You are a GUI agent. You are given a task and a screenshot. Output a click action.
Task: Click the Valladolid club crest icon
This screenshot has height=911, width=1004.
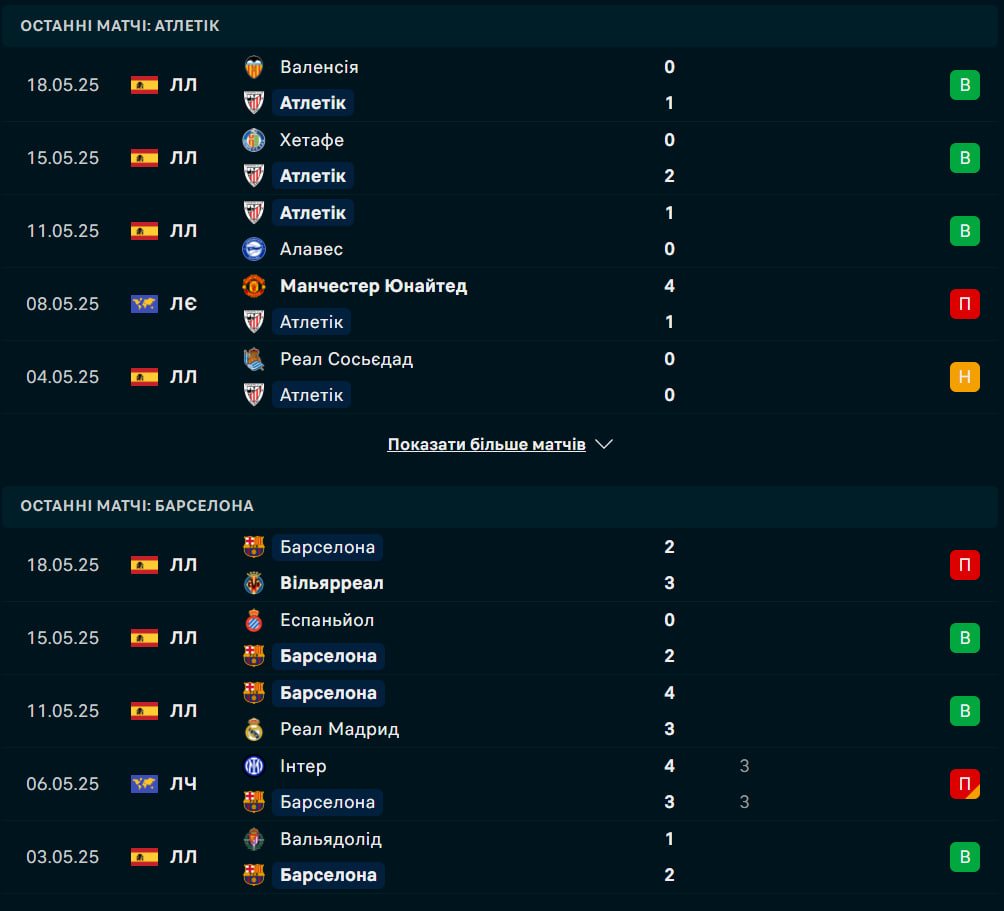click(254, 839)
